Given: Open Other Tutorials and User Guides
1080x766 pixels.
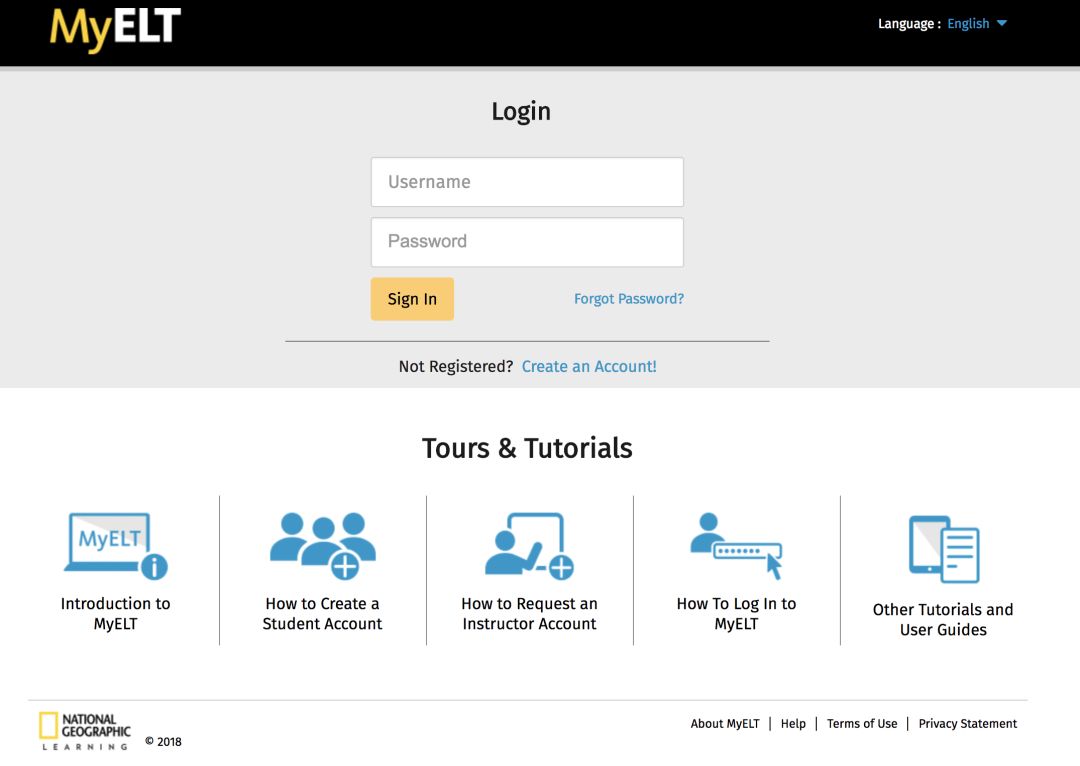Looking at the screenshot, I should pyautogui.click(x=943, y=619).
